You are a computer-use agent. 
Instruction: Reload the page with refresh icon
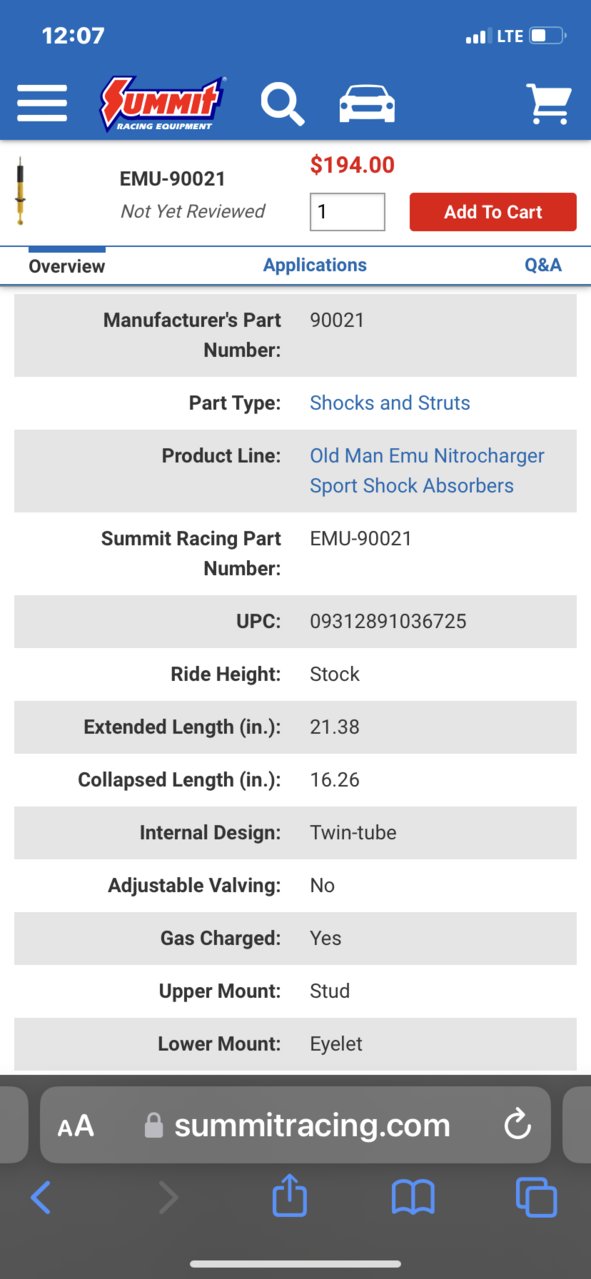pyautogui.click(x=517, y=1125)
